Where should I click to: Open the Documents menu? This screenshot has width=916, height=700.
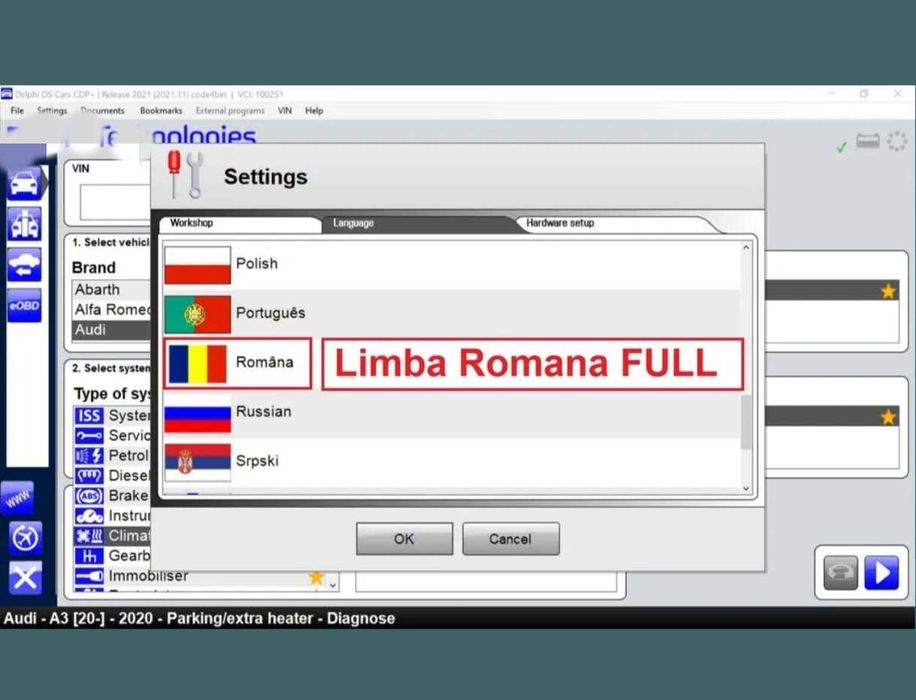(x=103, y=110)
